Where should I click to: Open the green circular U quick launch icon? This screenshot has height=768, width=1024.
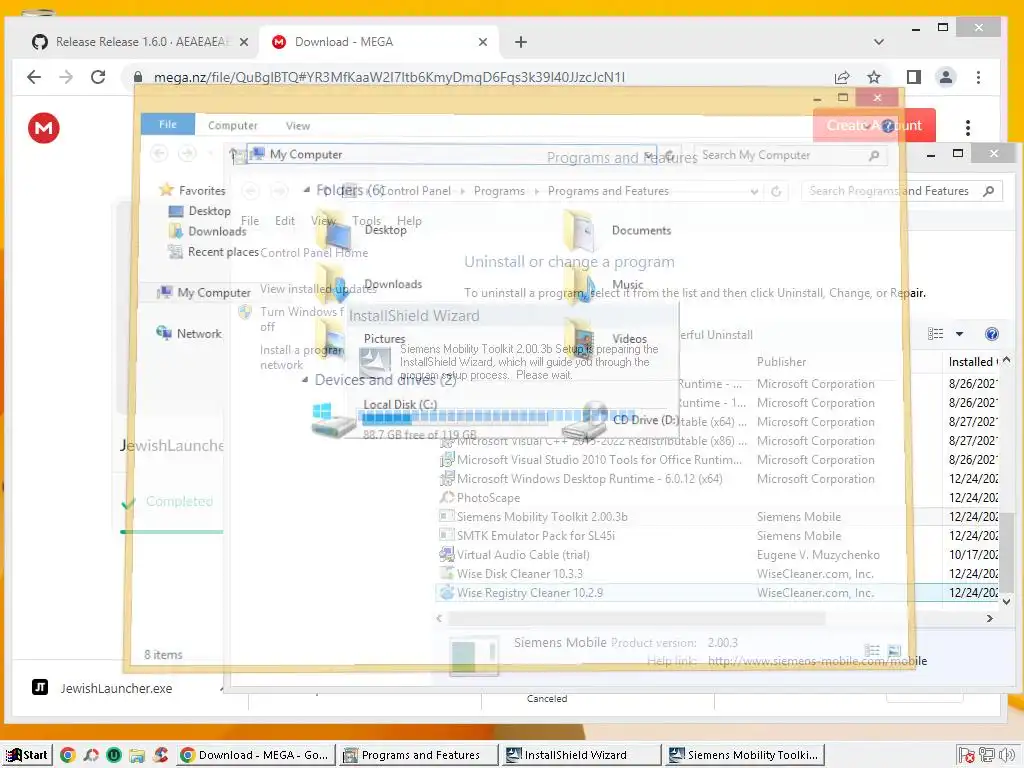pos(114,755)
